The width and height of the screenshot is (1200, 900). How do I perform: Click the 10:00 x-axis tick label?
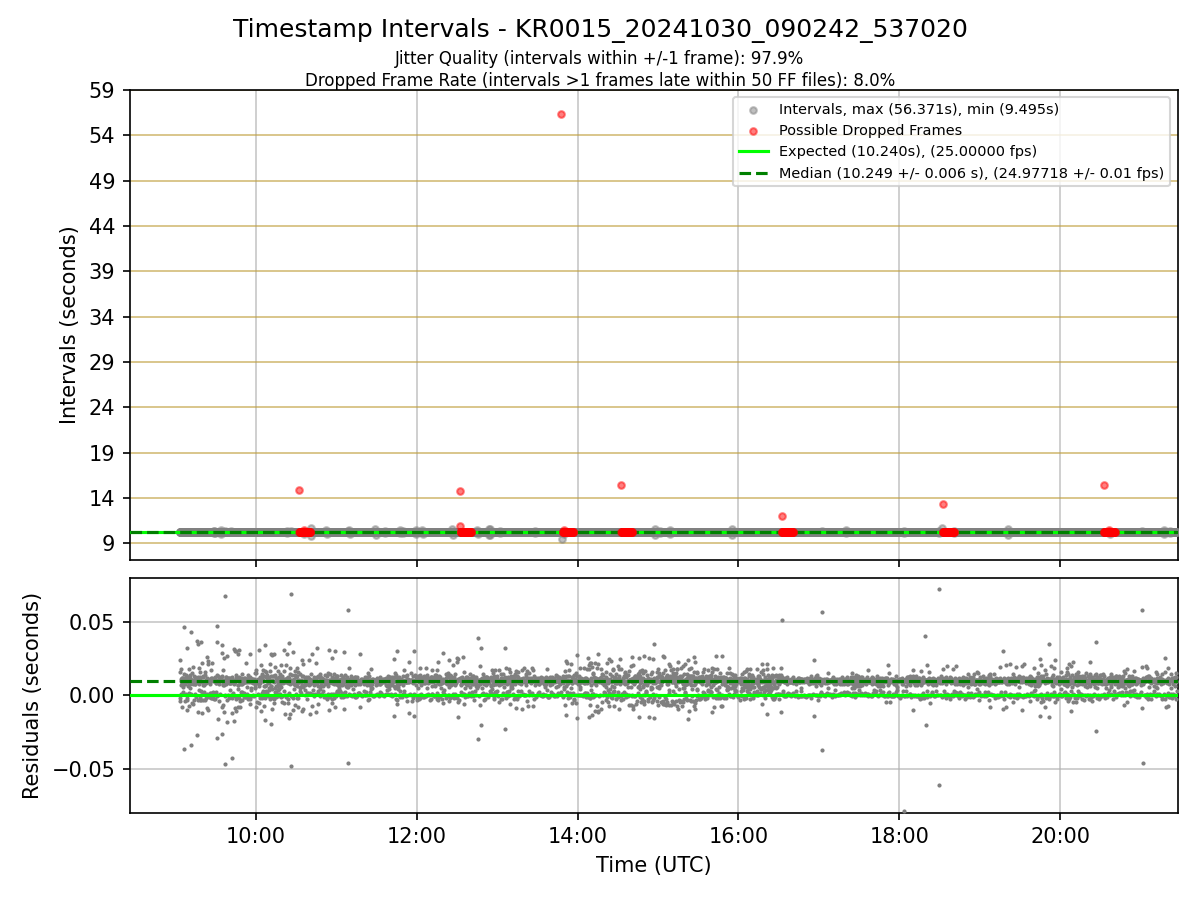tap(256, 837)
